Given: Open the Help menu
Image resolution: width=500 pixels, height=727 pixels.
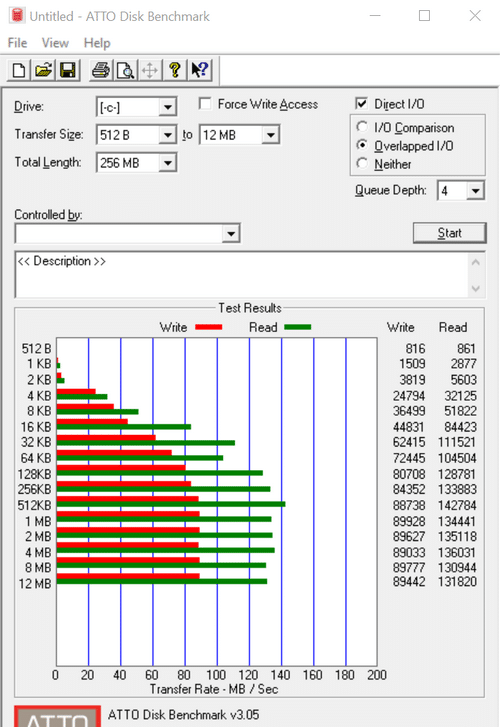Looking at the screenshot, I should tap(97, 43).
